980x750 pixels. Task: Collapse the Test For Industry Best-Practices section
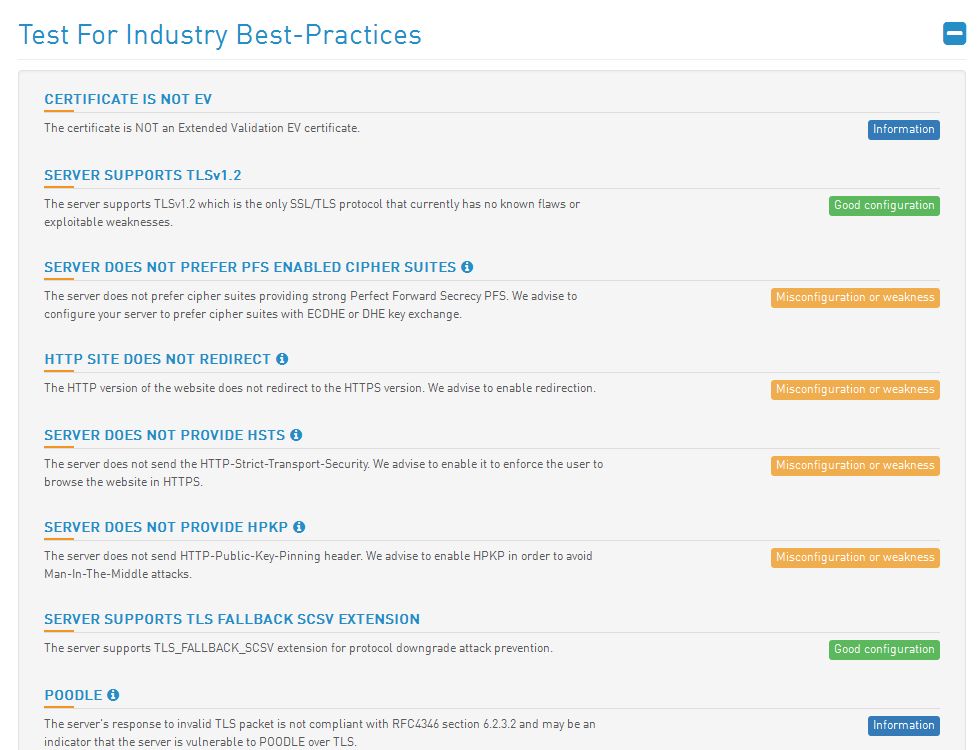pyautogui.click(x=954, y=34)
